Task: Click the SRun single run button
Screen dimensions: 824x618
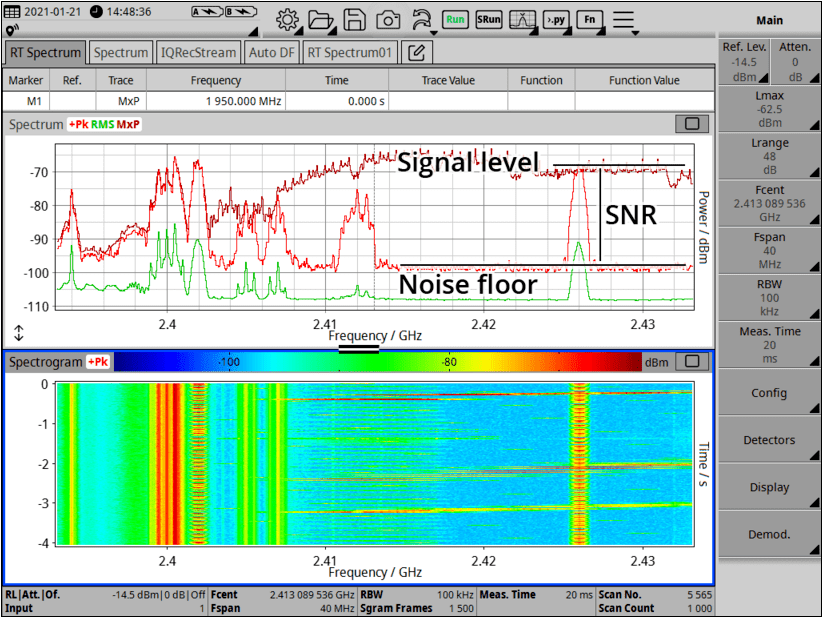Action: pyautogui.click(x=489, y=20)
